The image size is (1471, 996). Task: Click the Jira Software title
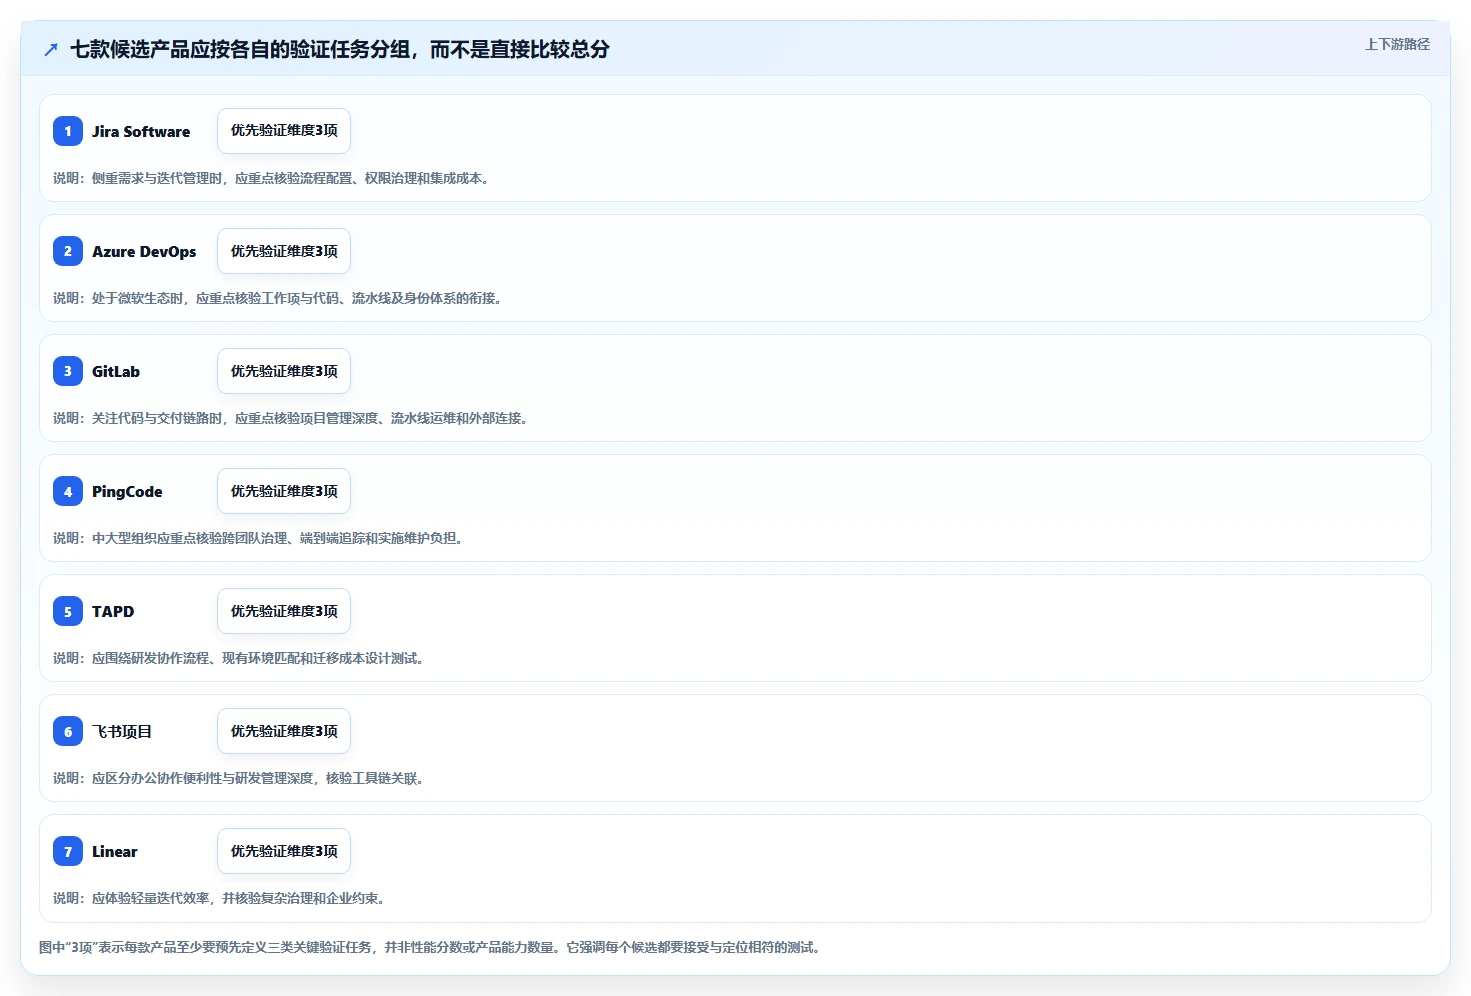141,131
